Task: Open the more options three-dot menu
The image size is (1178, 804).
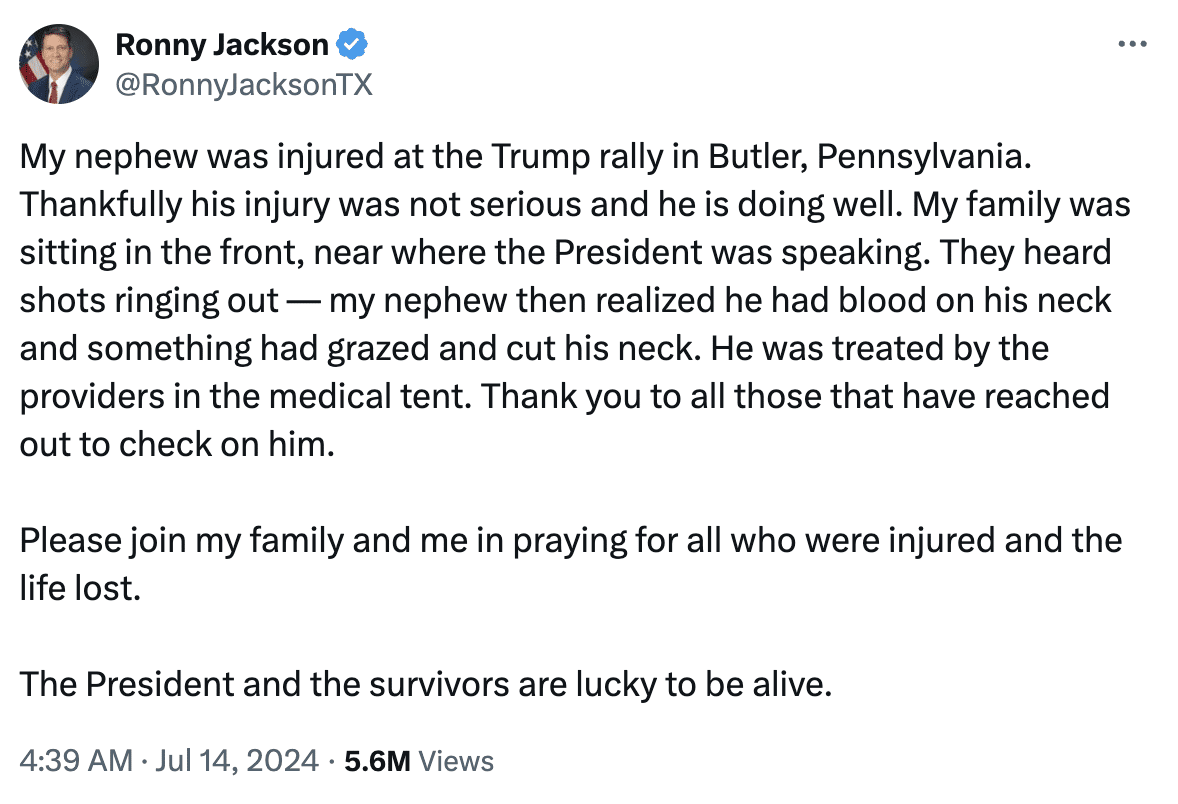Action: pos(1131,45)
